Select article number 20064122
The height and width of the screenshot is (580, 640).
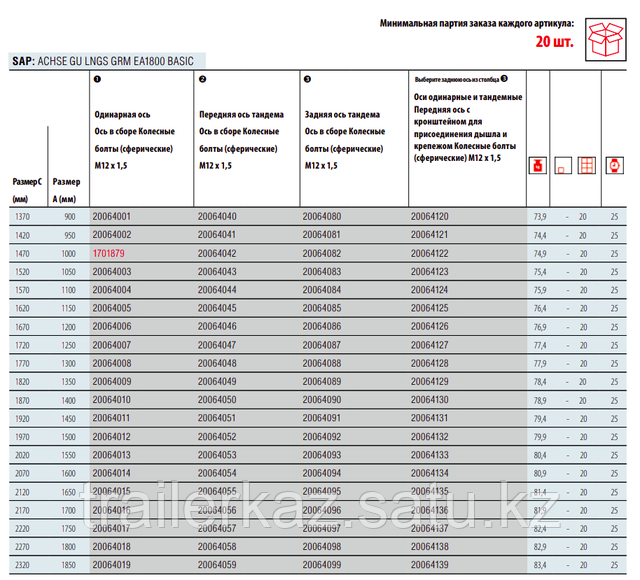tap(429, 253)
